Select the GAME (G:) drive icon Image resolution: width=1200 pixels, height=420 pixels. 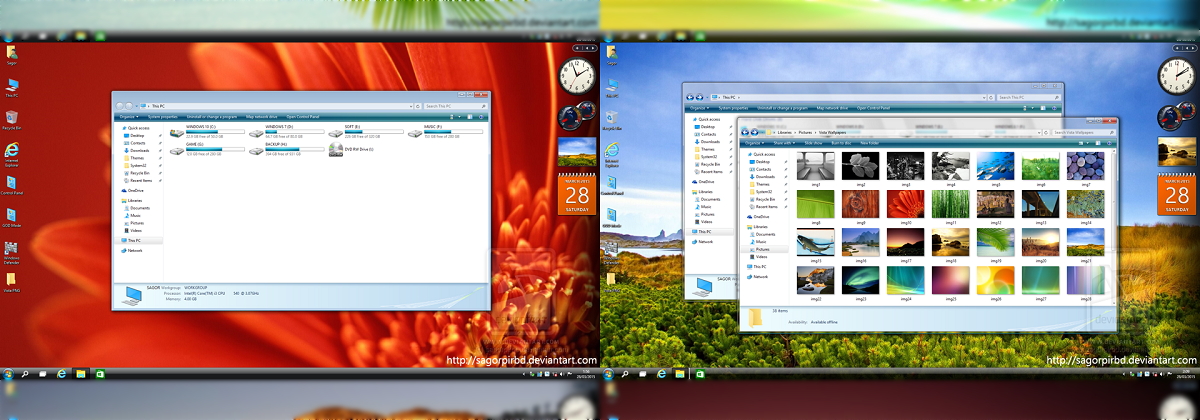(176, 150)
